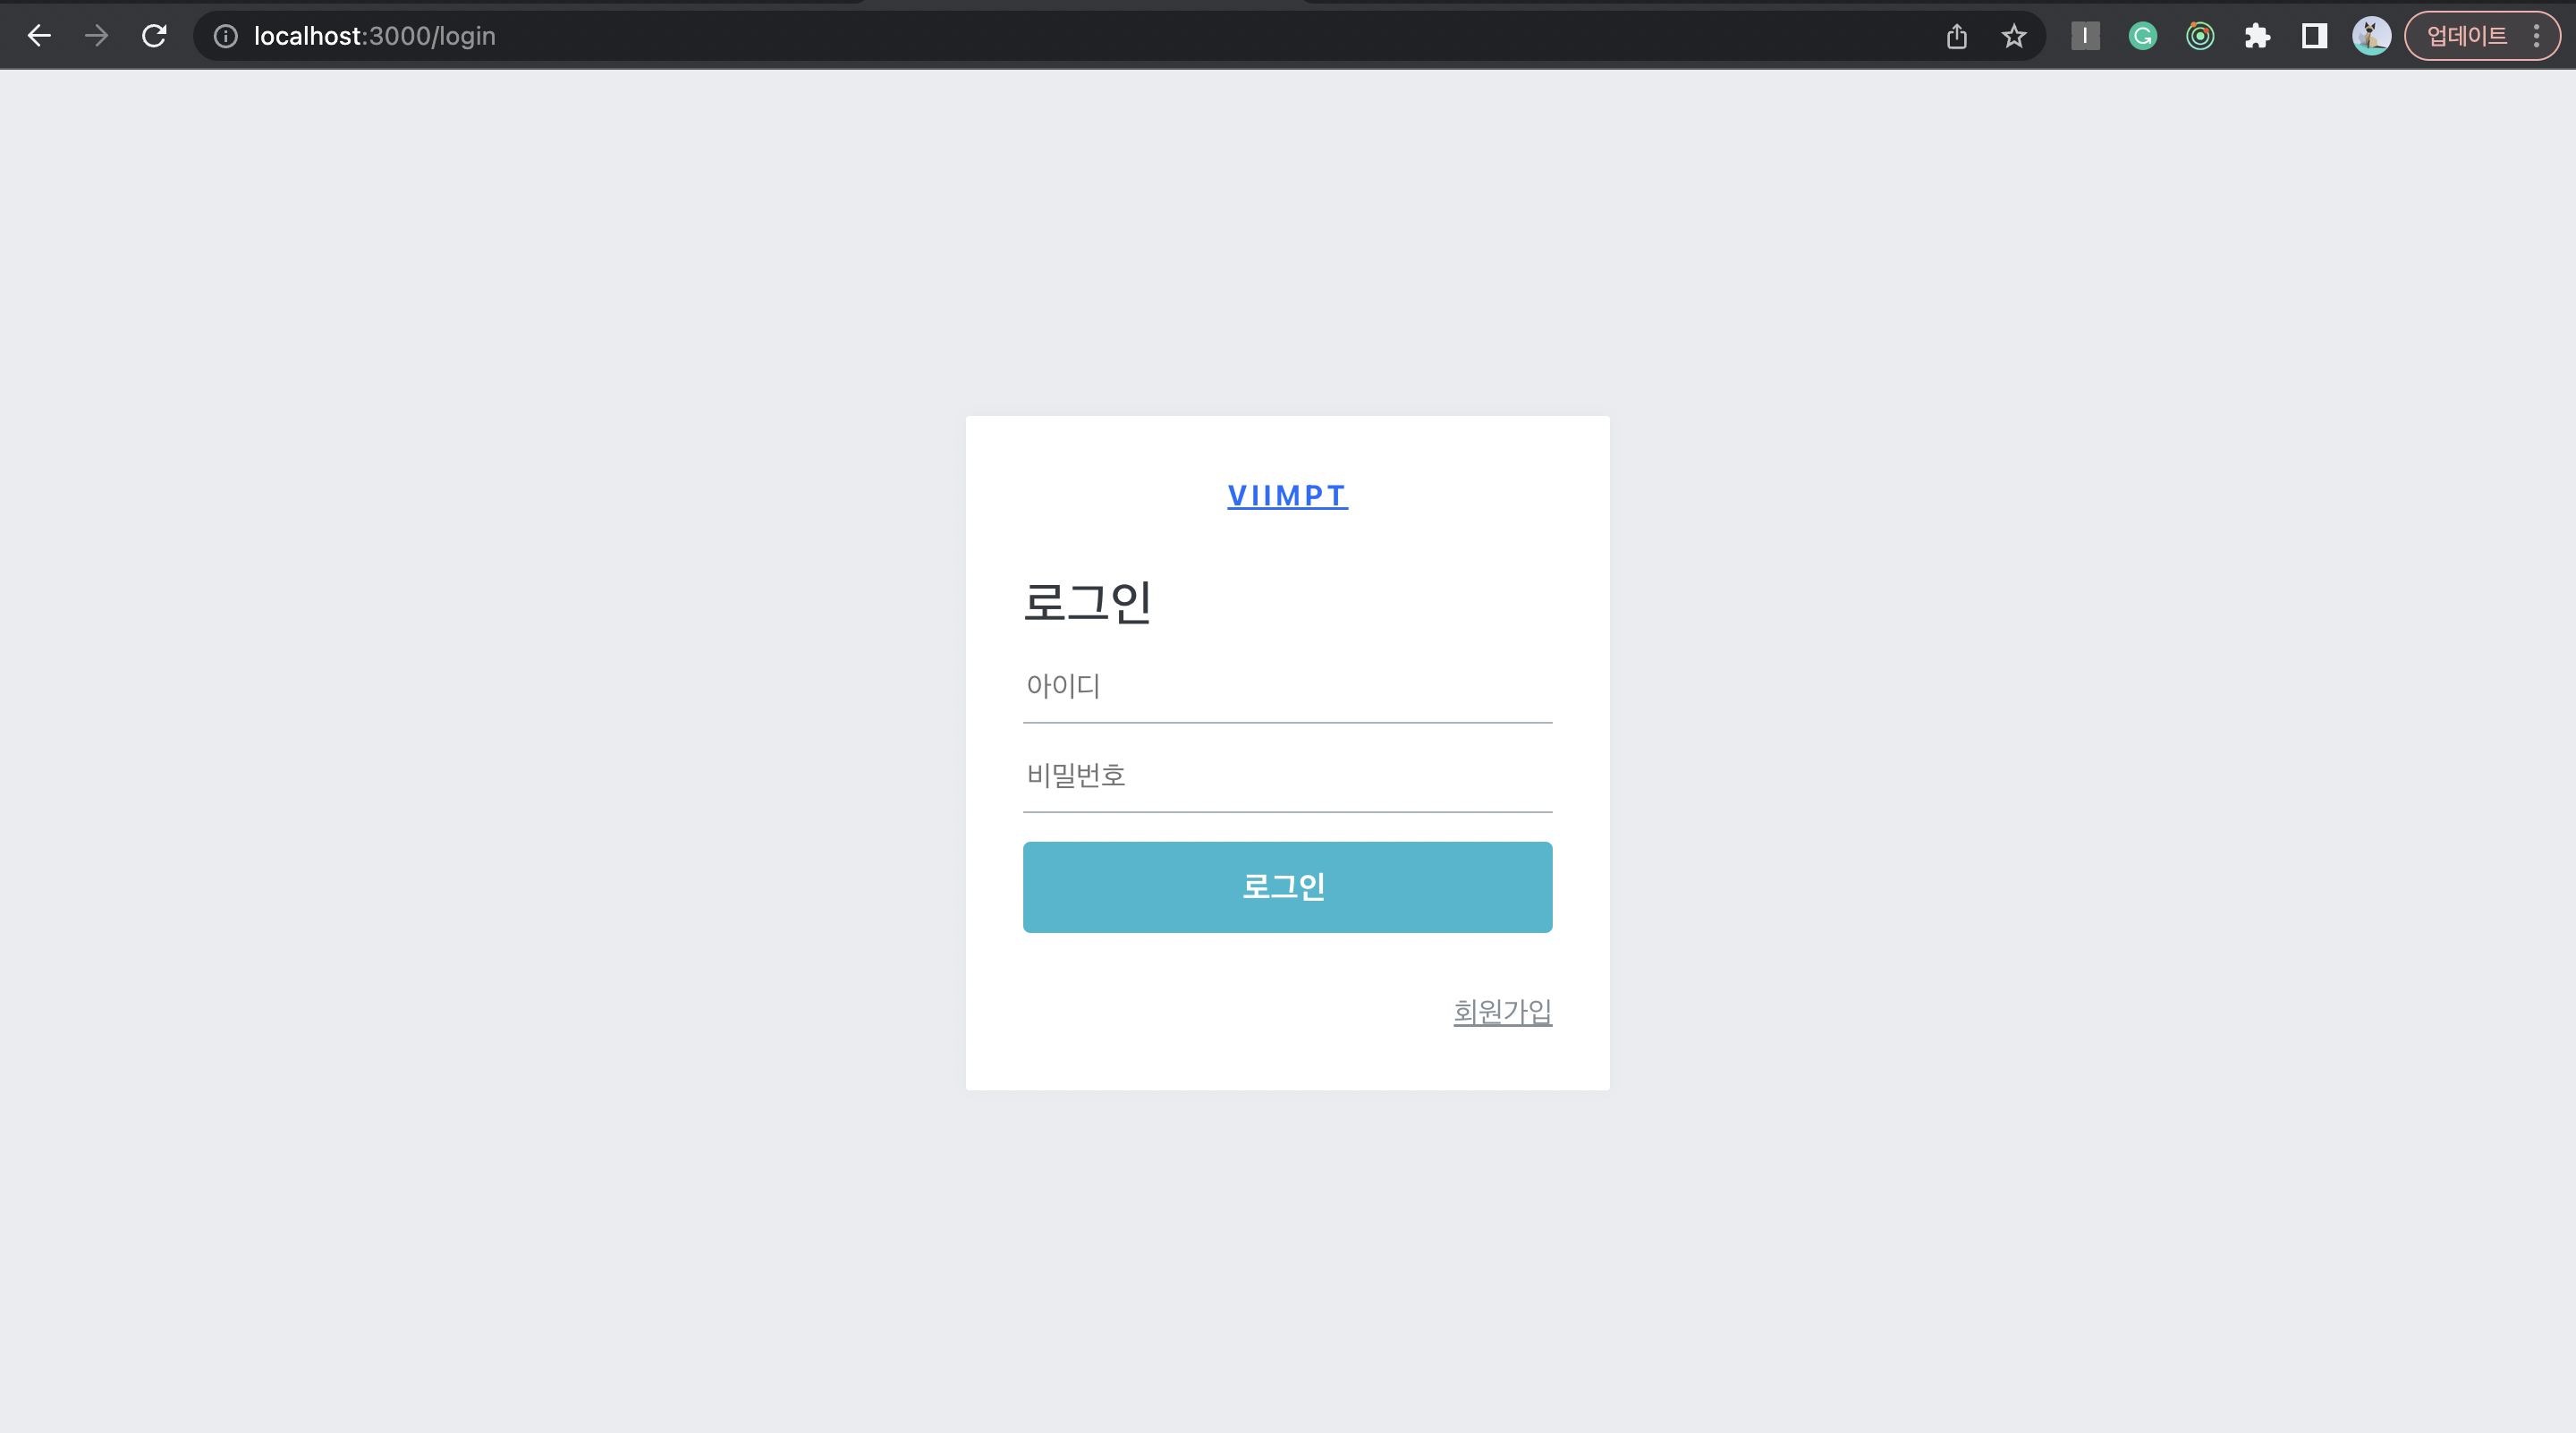2576x1433 pixels.
Task: Focus the 아이디 input field
Action: pyautogui.click(x=1287, y=686)
